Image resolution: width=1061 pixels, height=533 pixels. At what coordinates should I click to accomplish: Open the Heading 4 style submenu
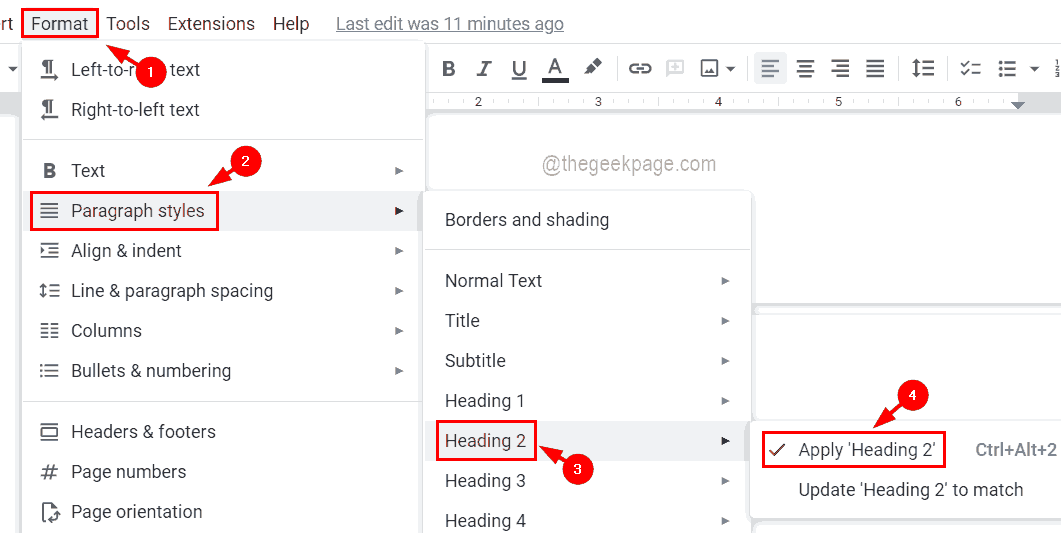click(587, 521)
